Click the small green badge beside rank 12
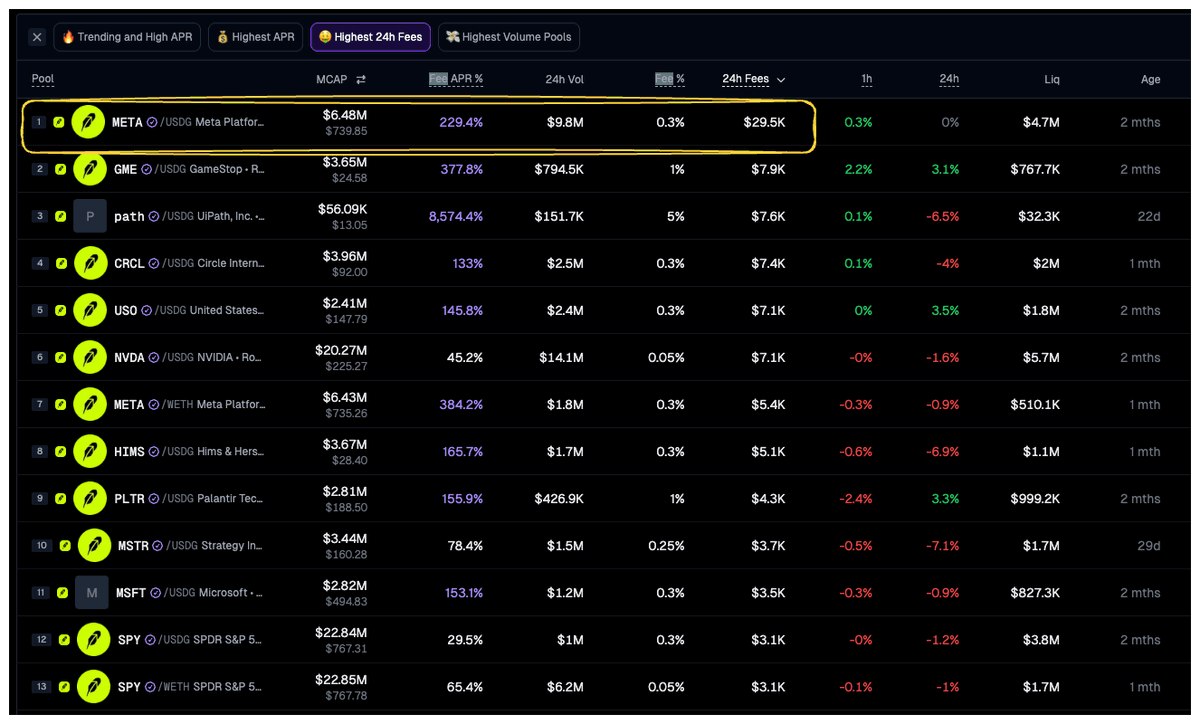Screen dimensions: 1200x724 point(65,640)
